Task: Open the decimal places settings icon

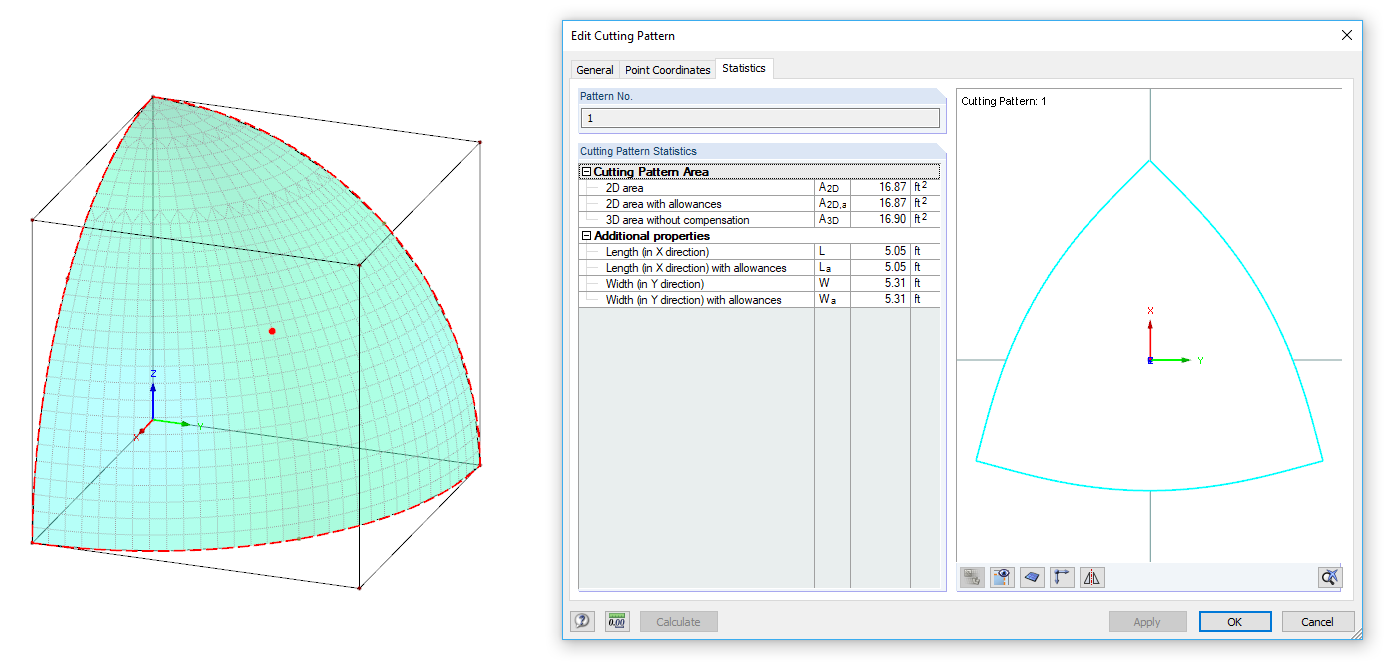Action: coord(617,621)
